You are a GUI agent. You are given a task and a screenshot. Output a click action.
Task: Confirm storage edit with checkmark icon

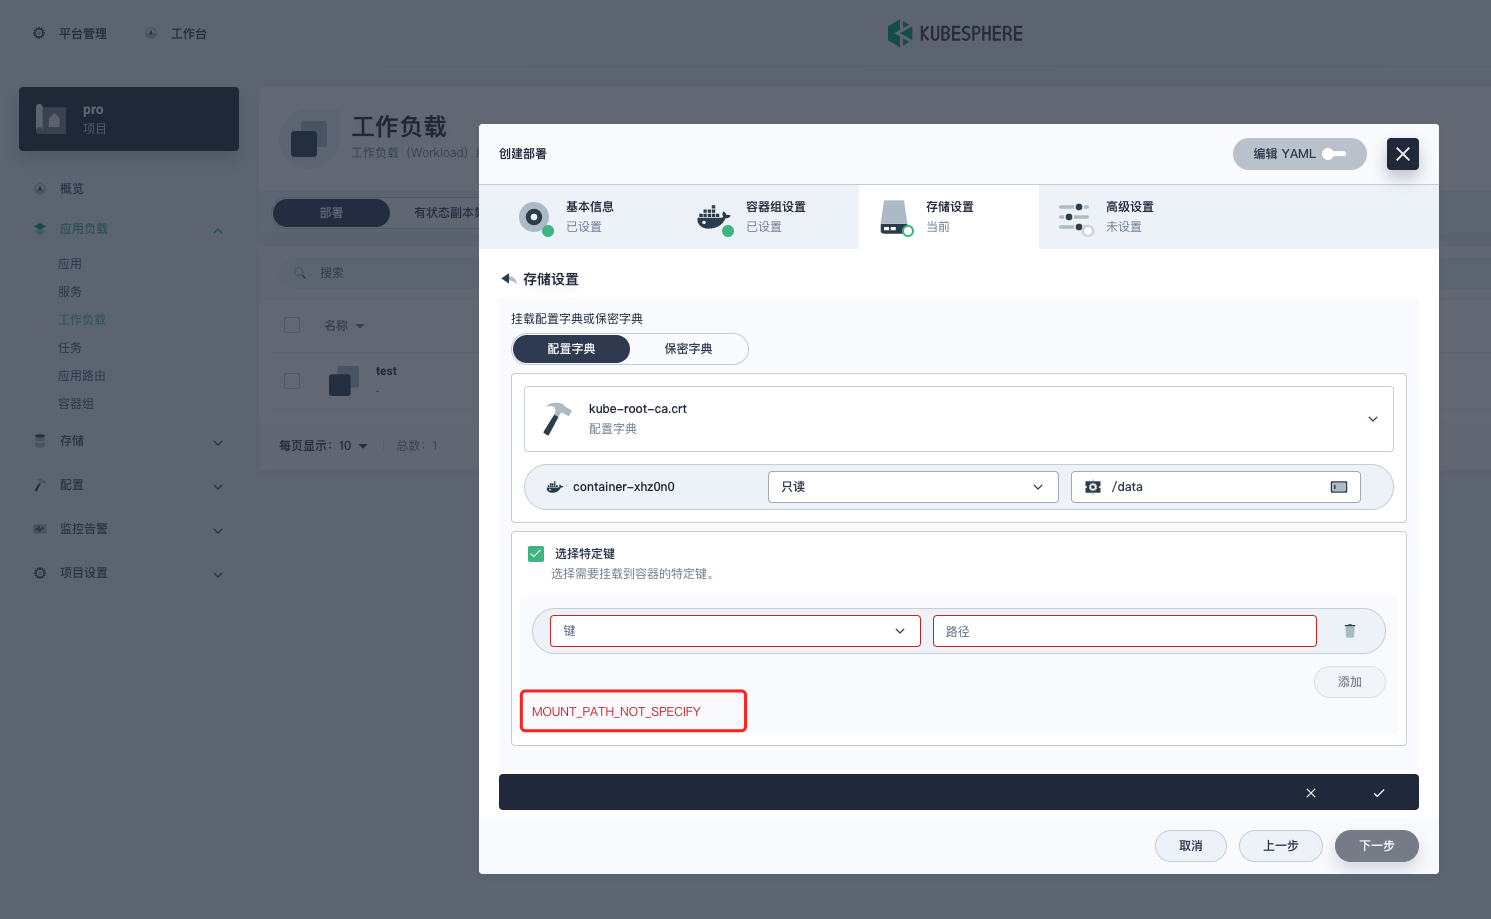(x=1379, y=793)
